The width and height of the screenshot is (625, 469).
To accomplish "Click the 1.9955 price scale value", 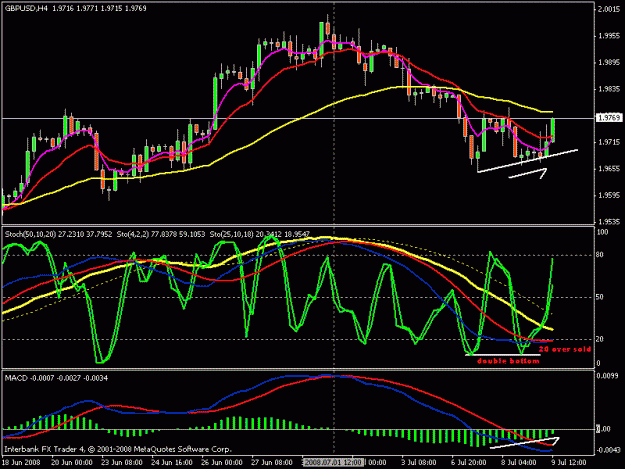I will (x=609, y=36).
